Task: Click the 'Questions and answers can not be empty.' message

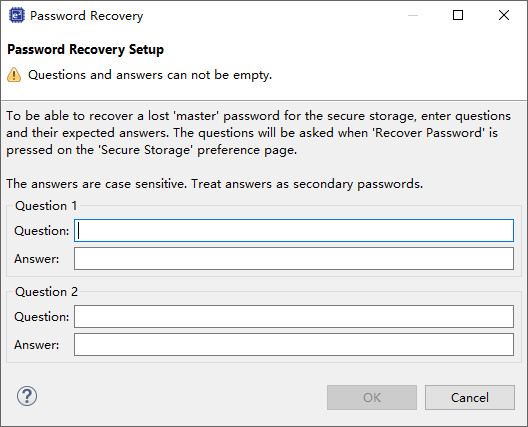Action: click(150, 75)
